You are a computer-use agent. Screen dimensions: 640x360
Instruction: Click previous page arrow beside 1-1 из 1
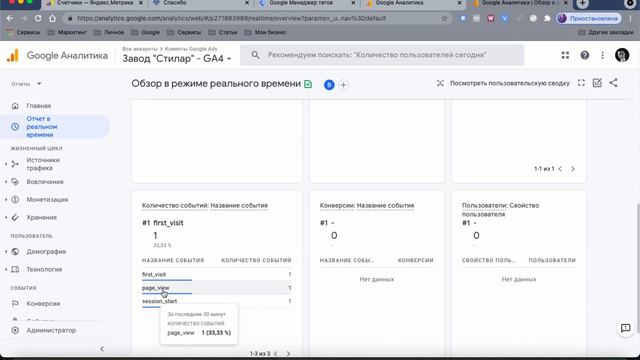(560, 169)
